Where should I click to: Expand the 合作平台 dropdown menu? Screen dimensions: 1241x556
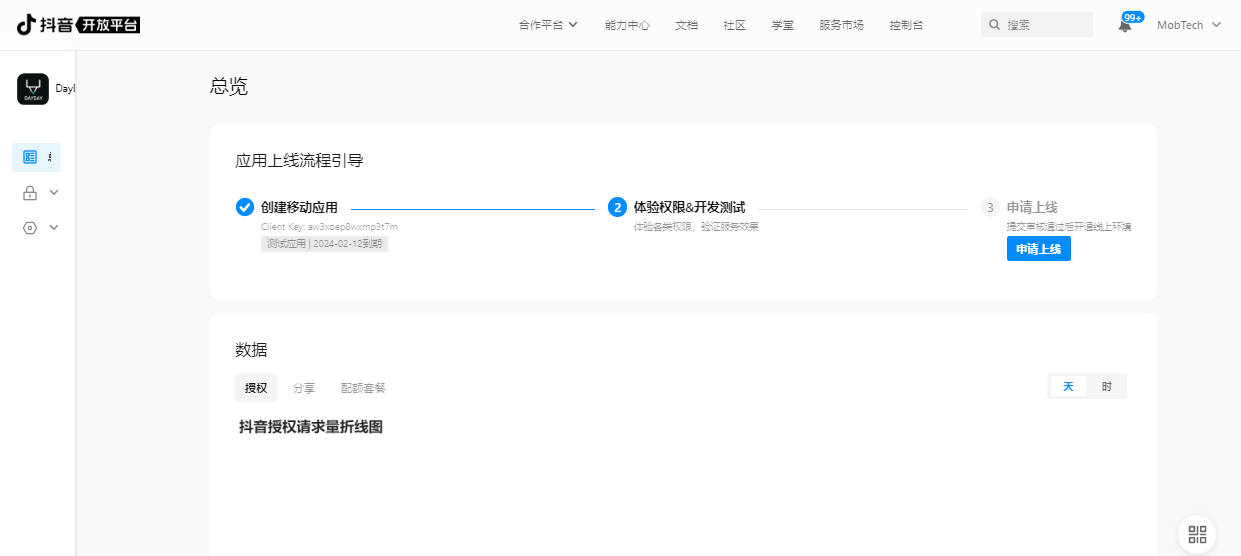548,25
